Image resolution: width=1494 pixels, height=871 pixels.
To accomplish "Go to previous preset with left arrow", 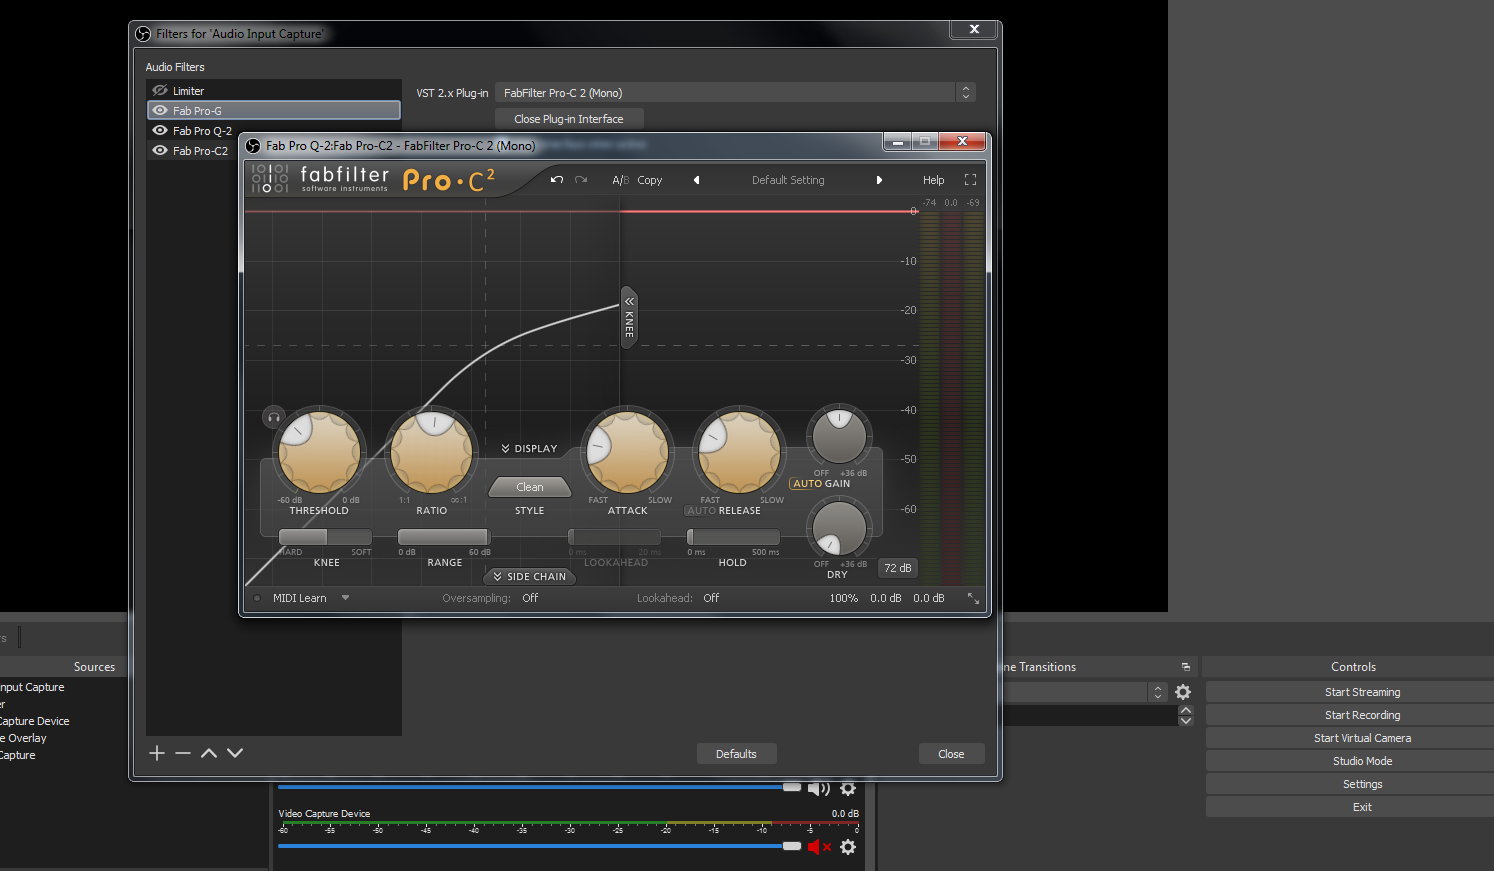I will pos(696,180).
